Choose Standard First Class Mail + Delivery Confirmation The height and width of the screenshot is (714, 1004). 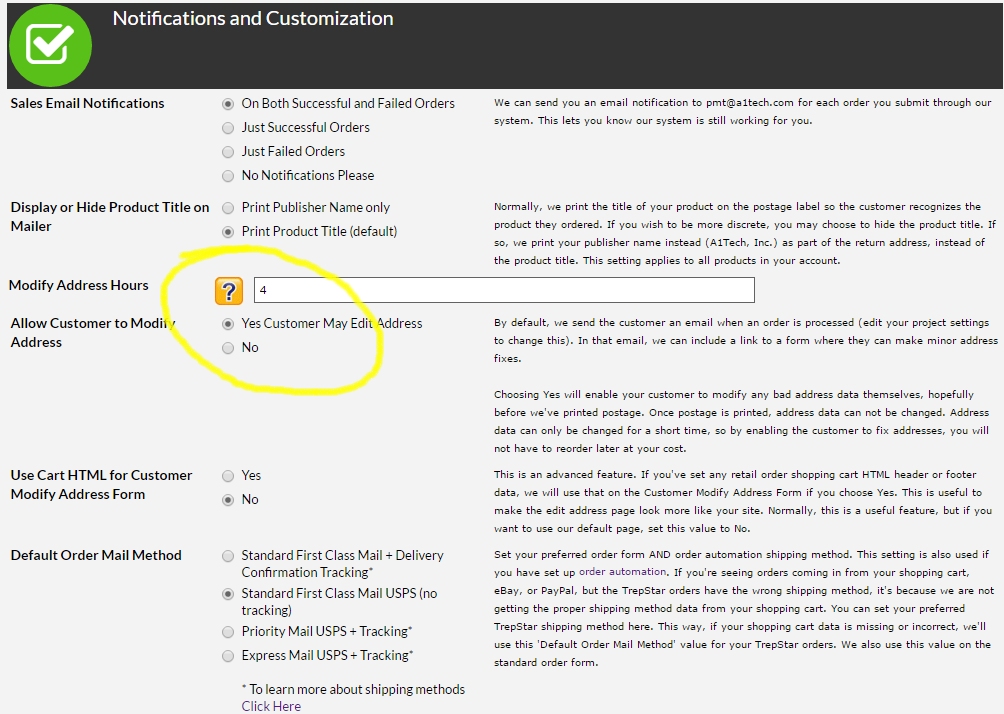[x=228, y=556]
